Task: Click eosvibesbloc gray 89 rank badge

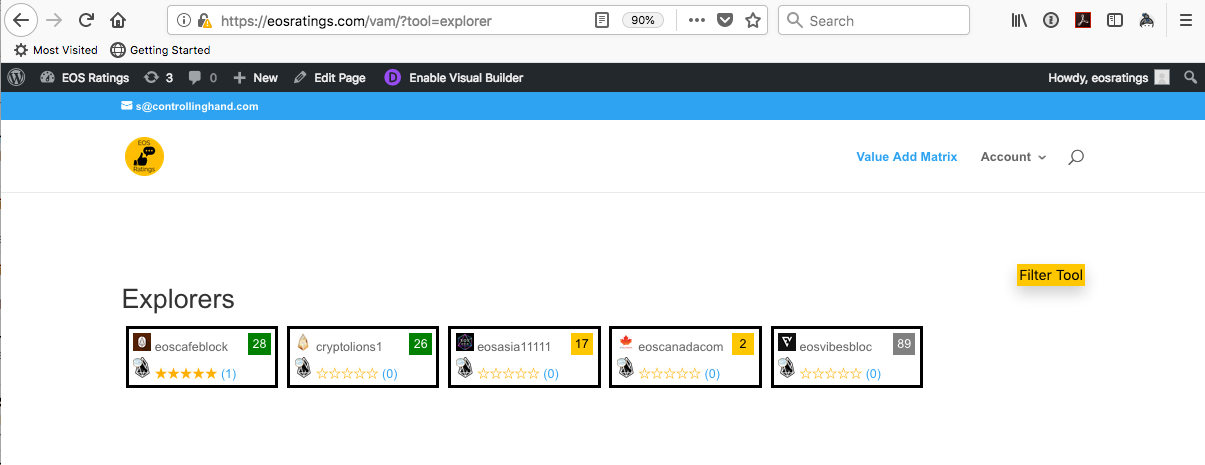Action: [x=904, y=344]
